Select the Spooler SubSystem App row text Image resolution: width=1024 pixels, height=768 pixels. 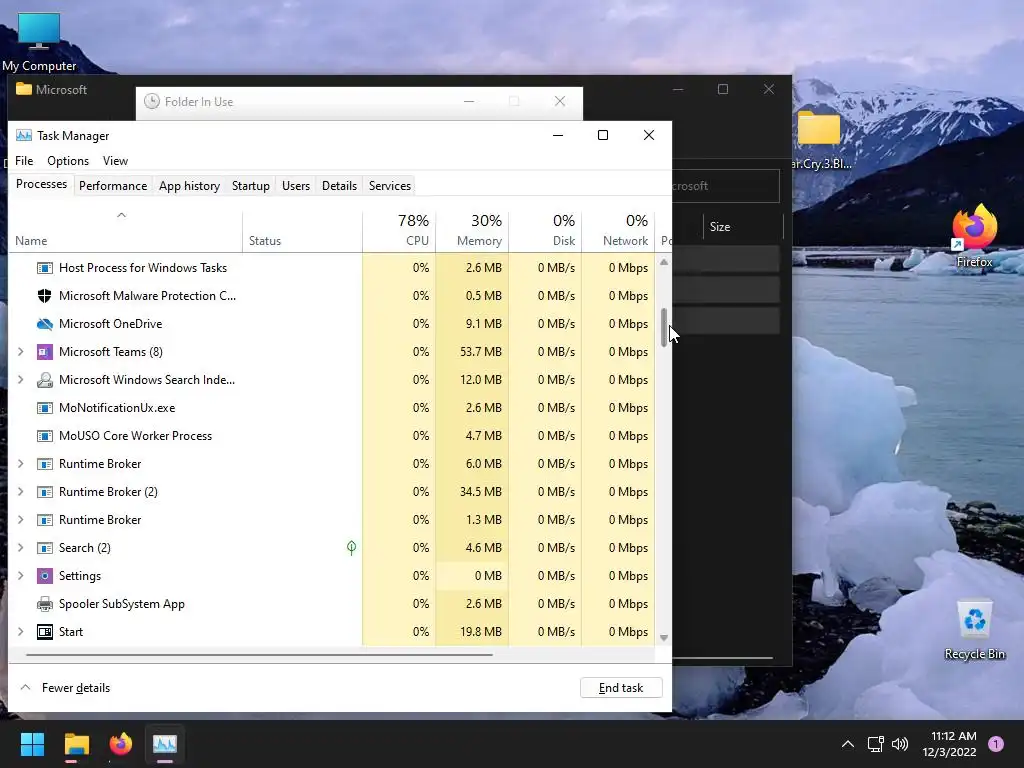[121, 604]
